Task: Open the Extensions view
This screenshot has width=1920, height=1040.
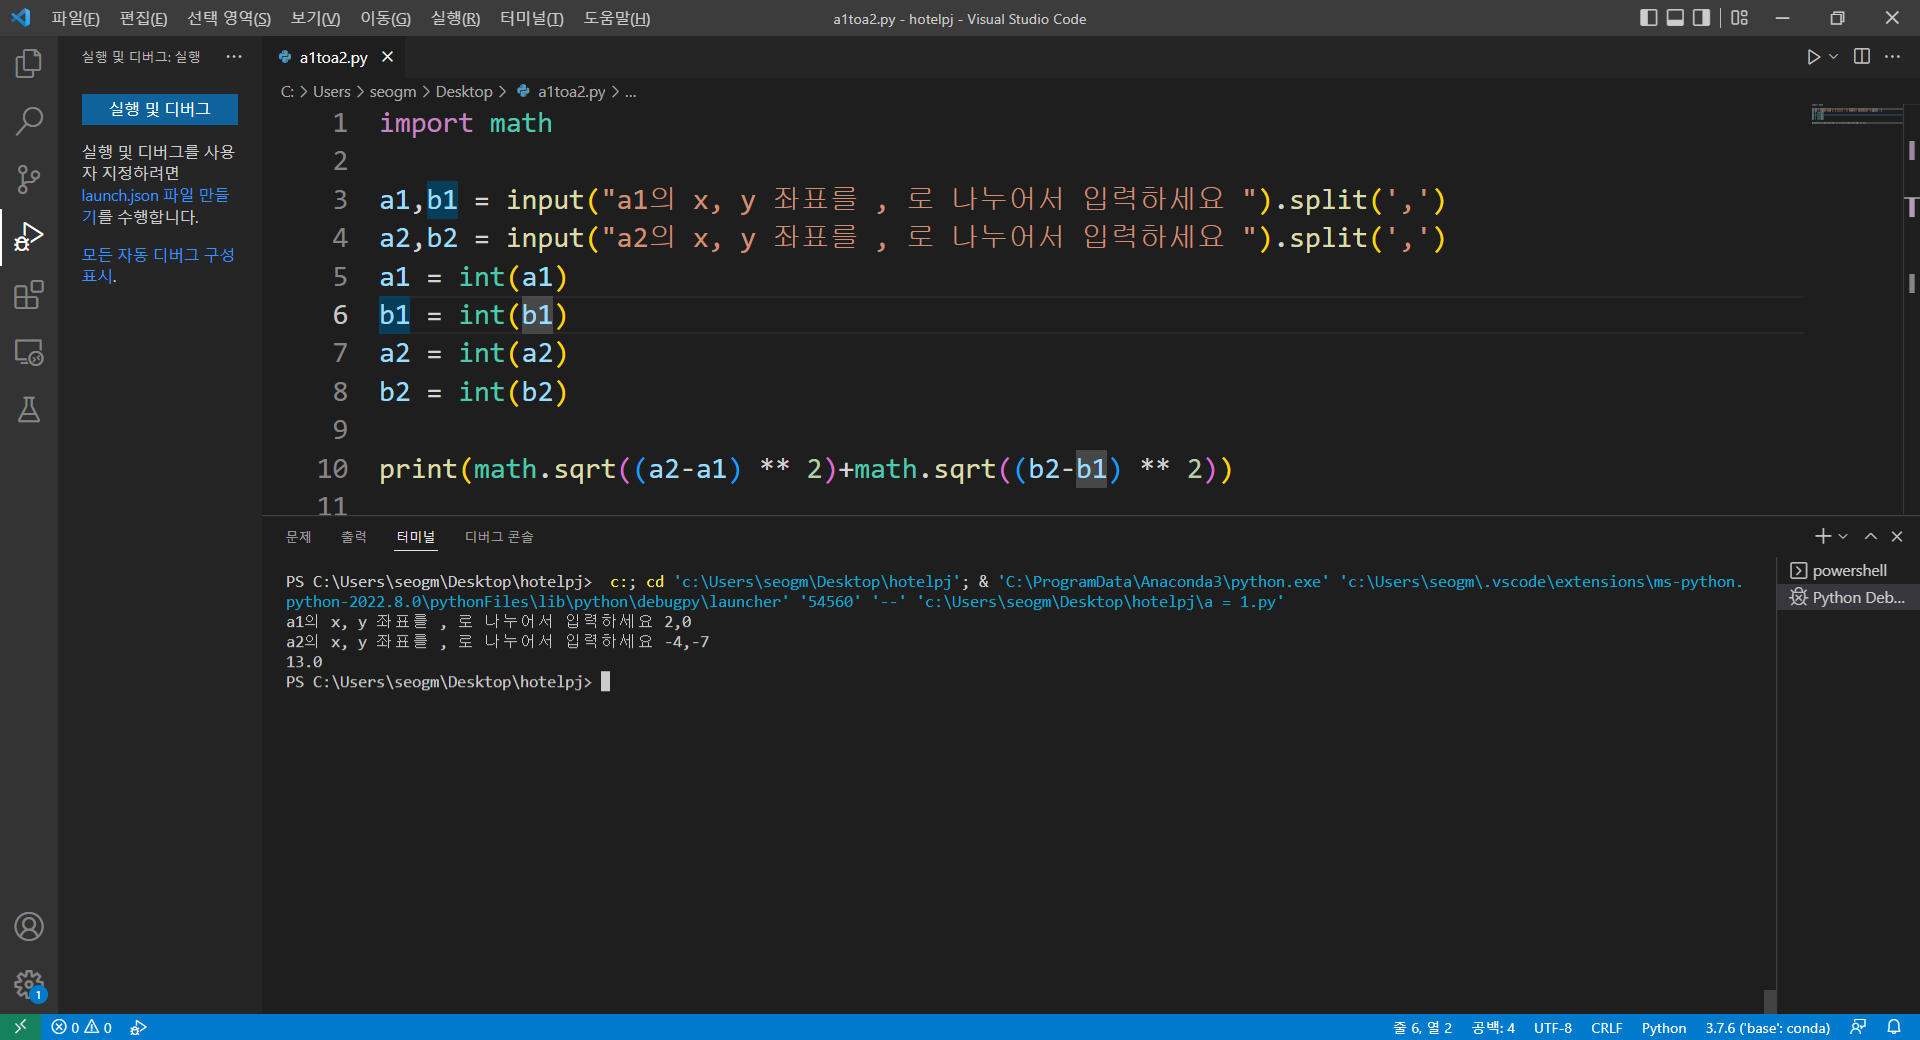Action: (29, 295)
